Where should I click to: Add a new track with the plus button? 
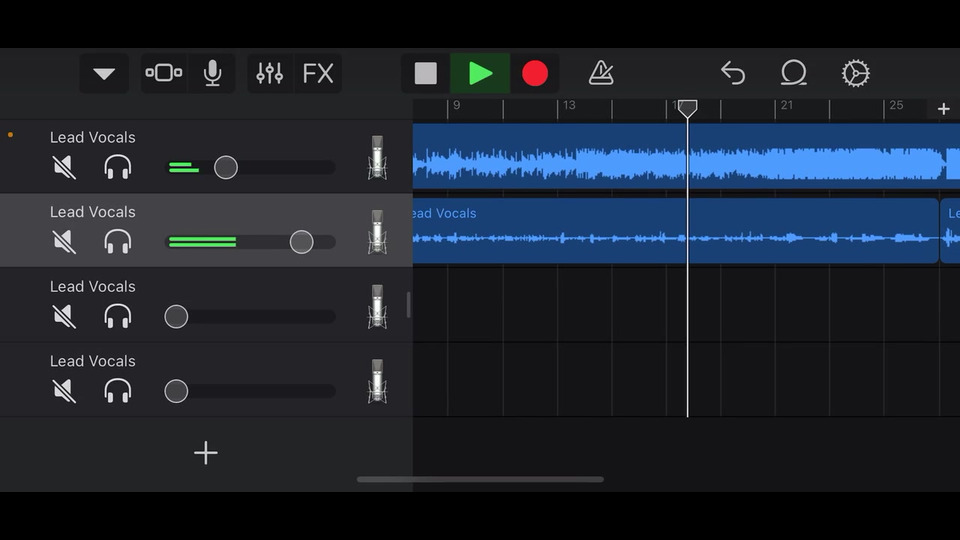click(x=206, y=453)
